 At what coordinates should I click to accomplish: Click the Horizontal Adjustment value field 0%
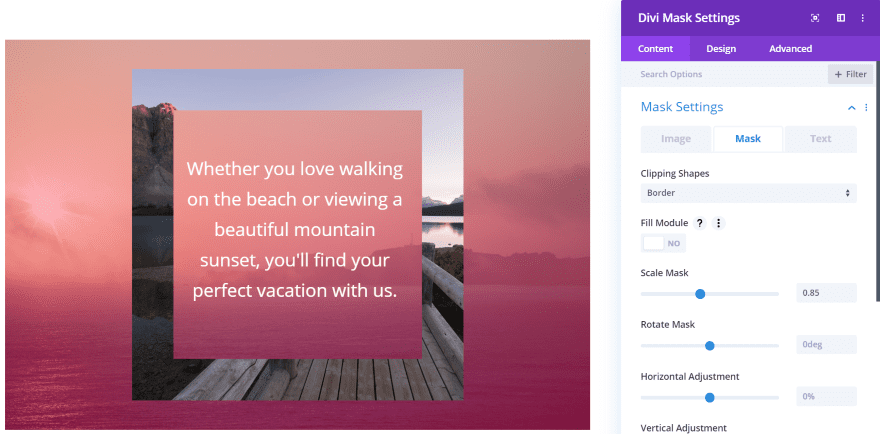click(x=826, y=396)
